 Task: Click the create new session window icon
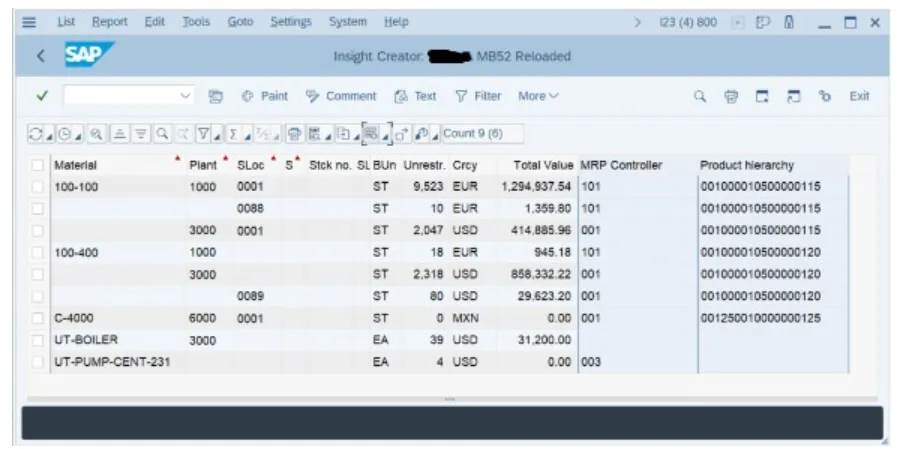point(762,96)
